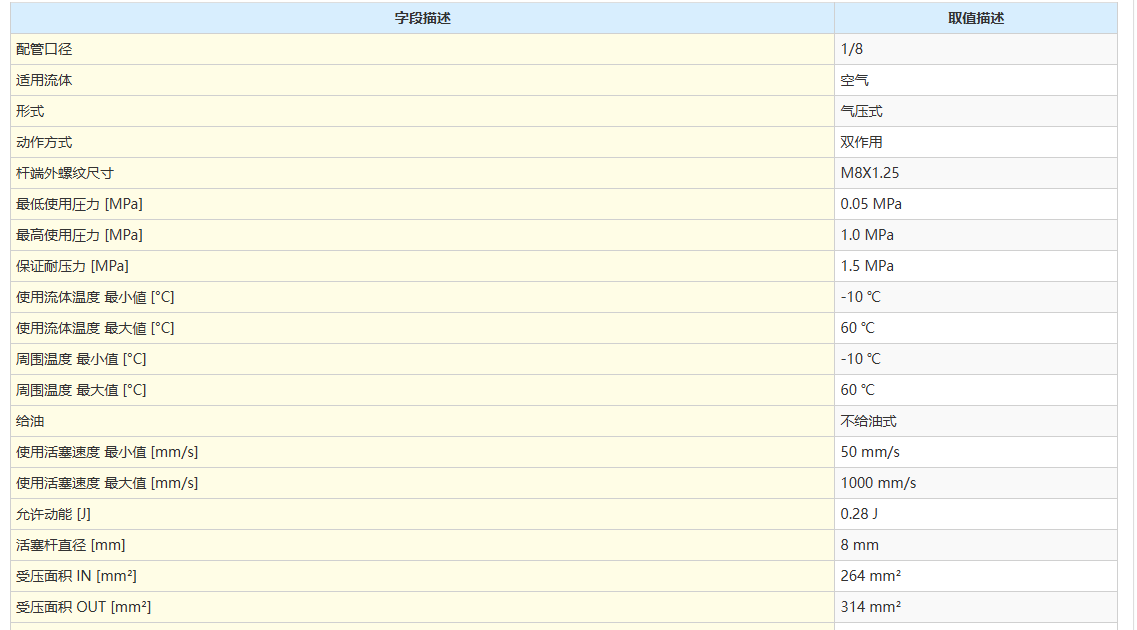The width and height of the screenshot is (1137, 630).
Task: Click the 取值描述 column header
Action: click(x=975, y=18)
